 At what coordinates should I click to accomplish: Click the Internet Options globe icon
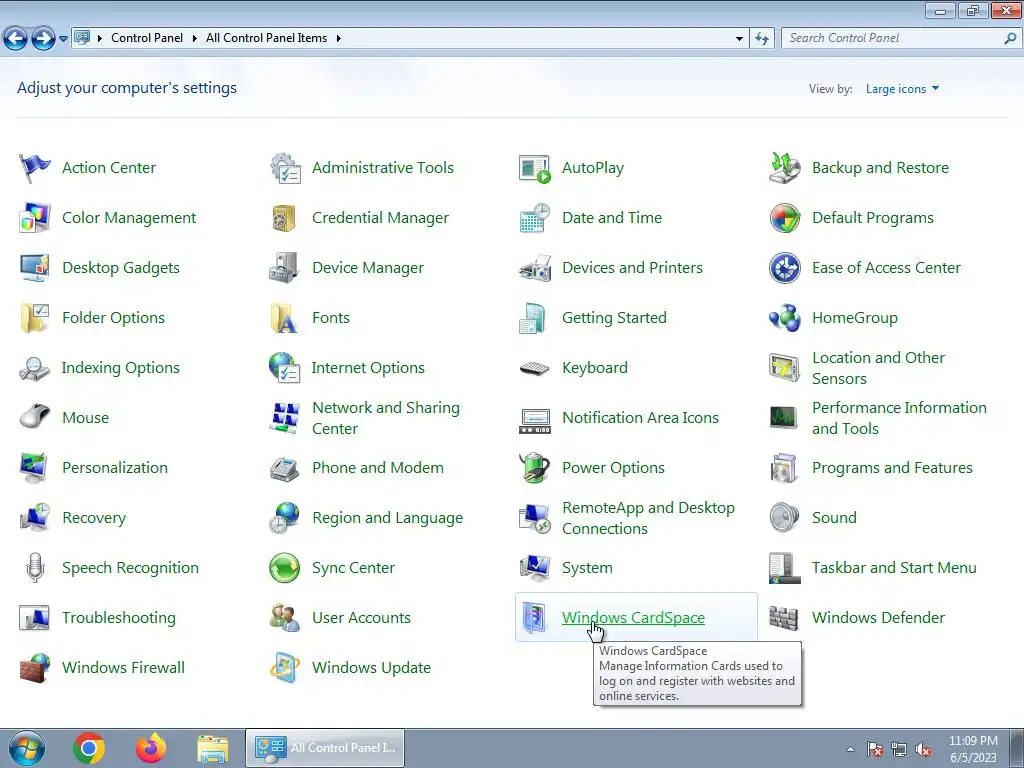pos(285,368)
